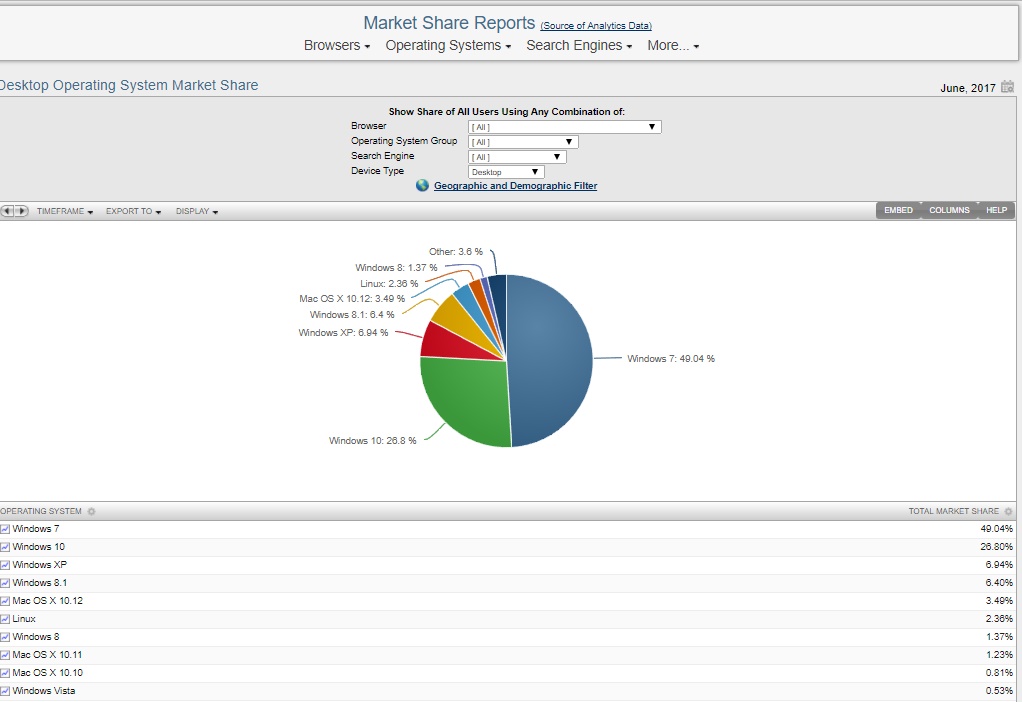Open Source of Analytics Data link
The width and height of the screenshot is (1022, 702).
coord(596,26)
